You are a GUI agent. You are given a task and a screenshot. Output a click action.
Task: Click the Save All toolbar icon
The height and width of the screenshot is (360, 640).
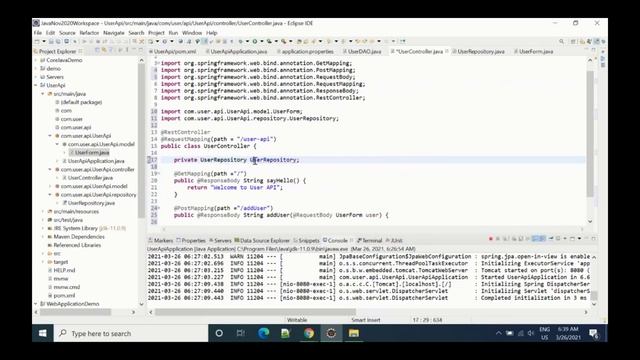[58, 41]
